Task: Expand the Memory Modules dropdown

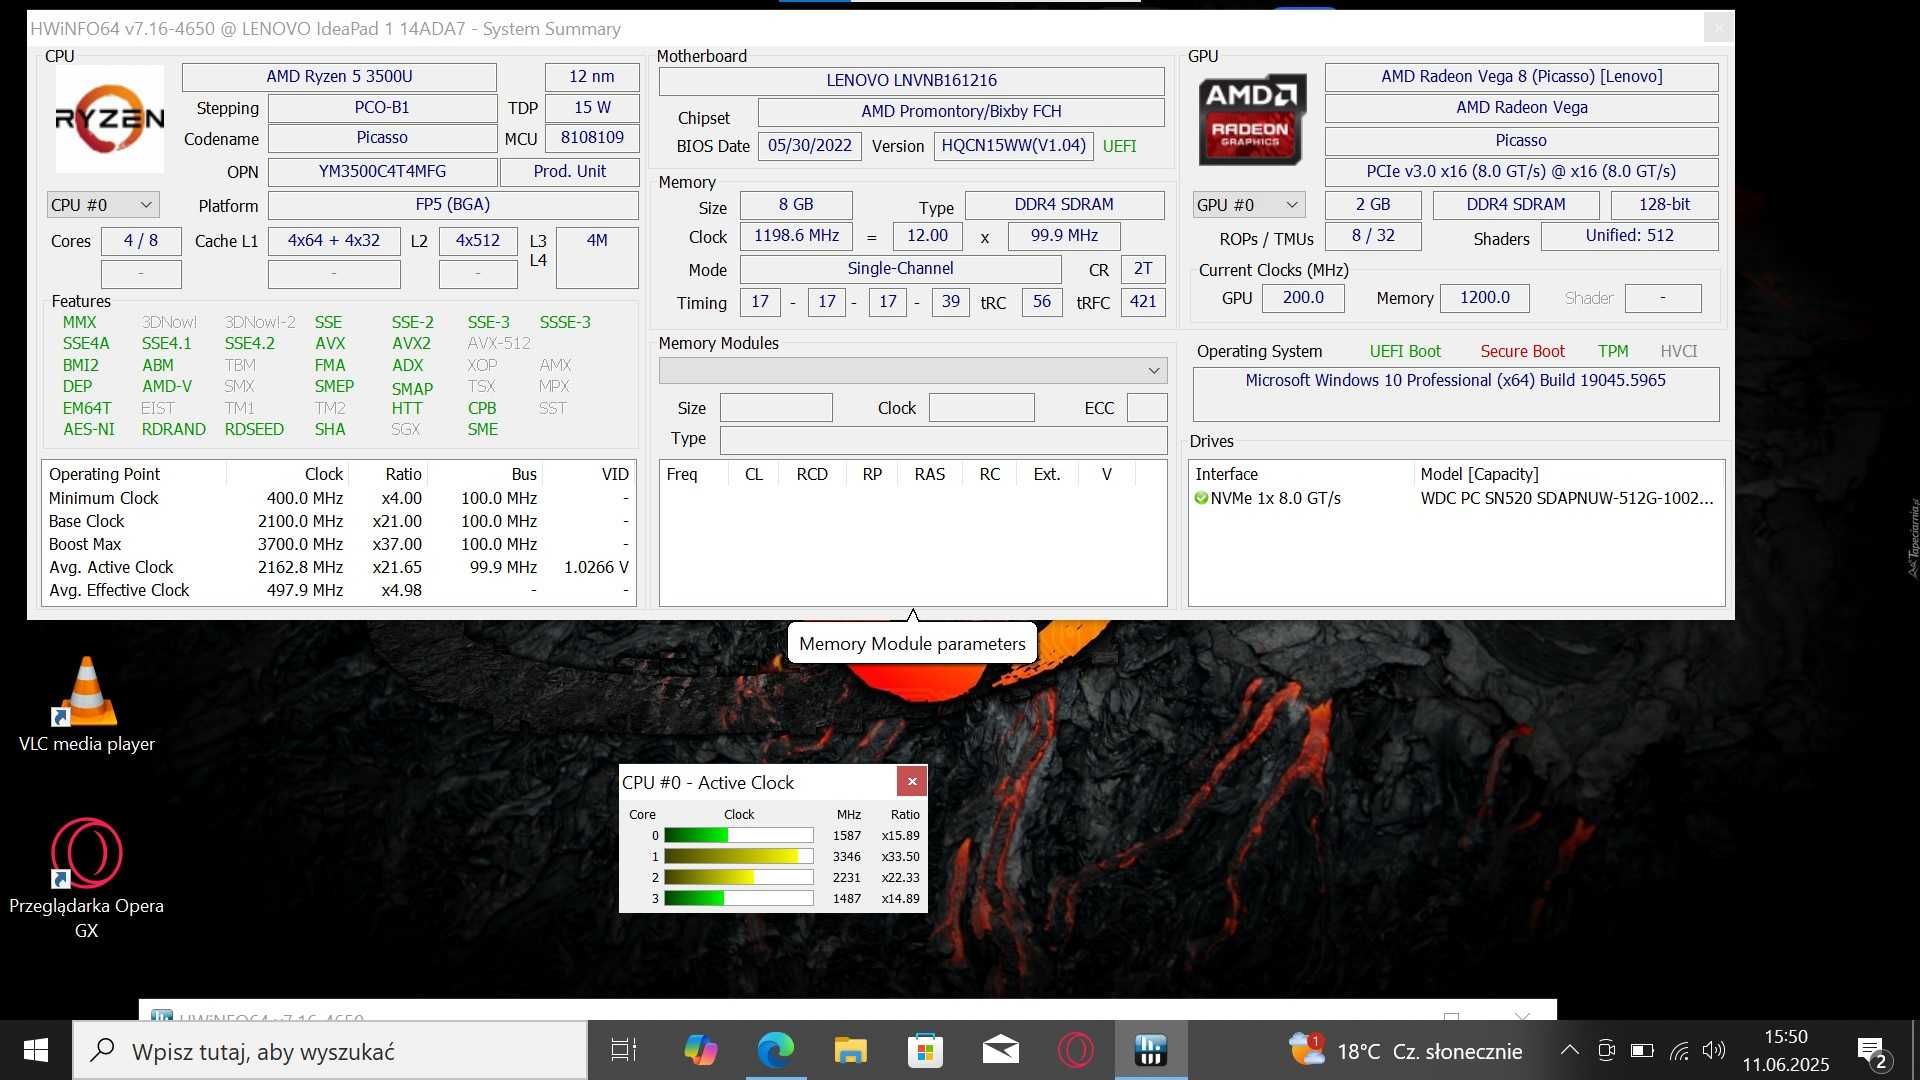Action: [x=913, y=371]
